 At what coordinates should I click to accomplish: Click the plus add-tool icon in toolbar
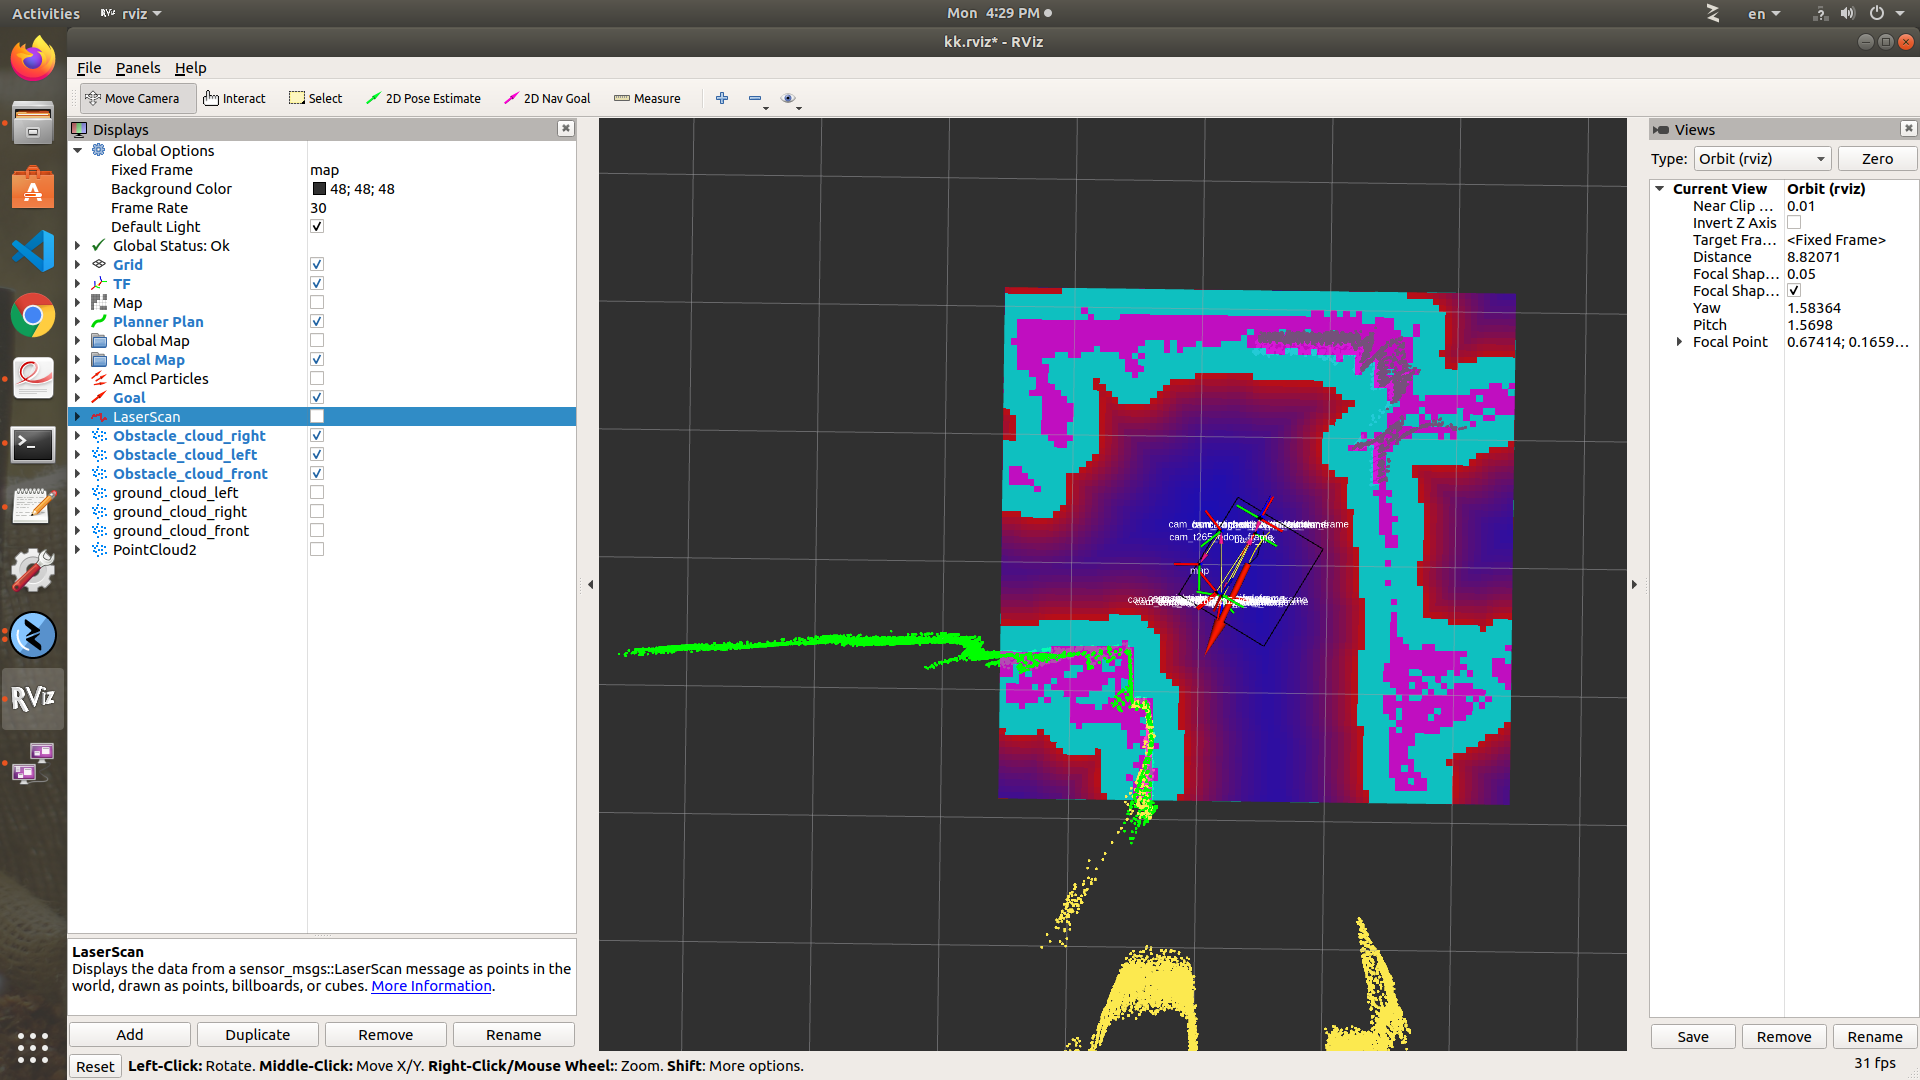(722, 98)
